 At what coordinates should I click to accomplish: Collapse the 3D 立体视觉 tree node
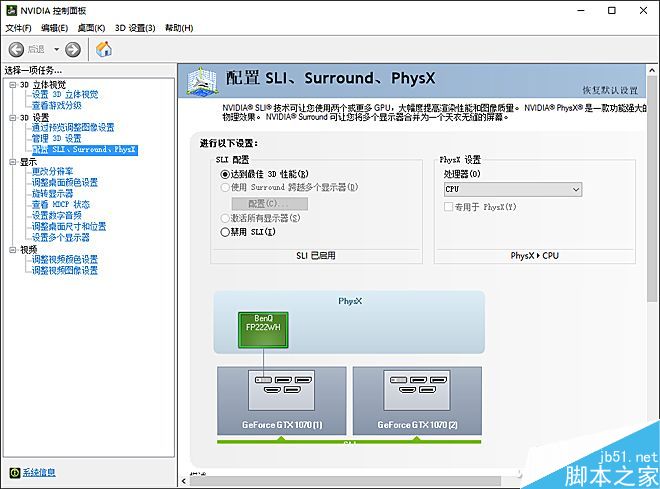[13, 85]
